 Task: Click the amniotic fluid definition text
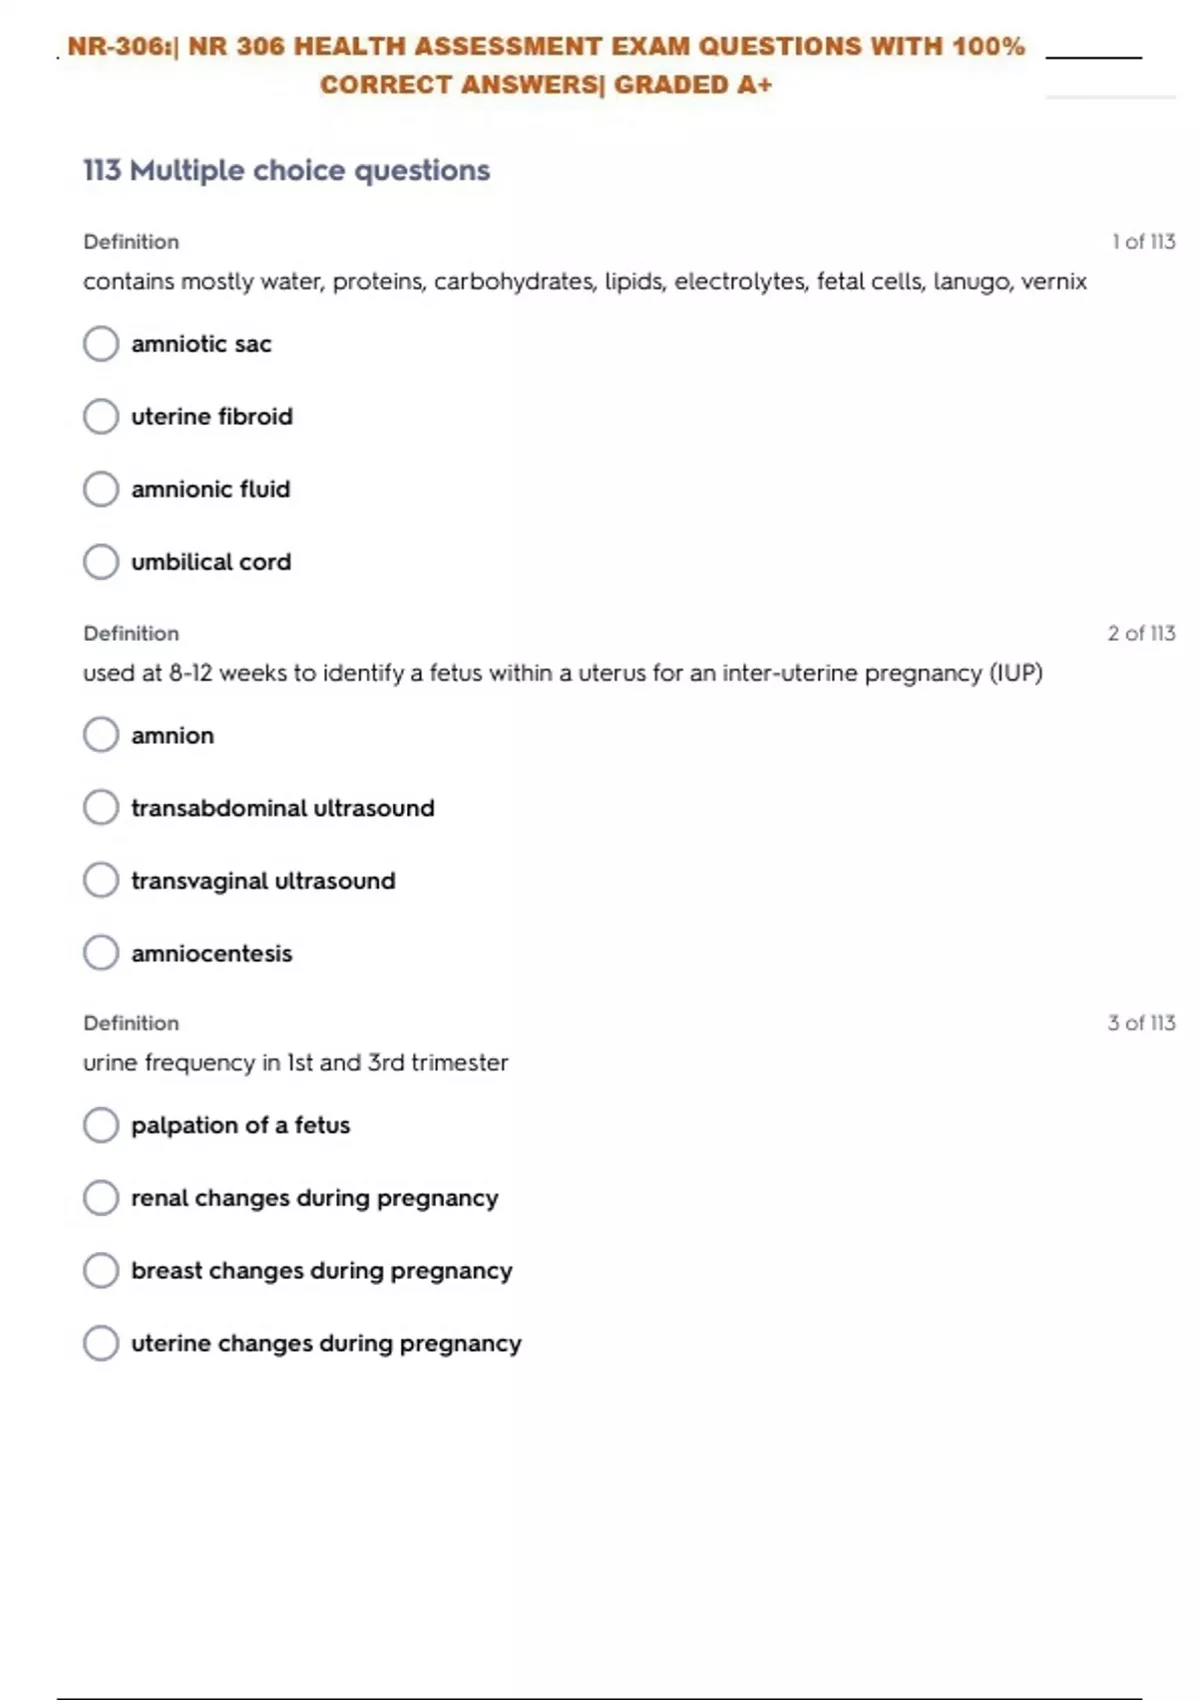(x=584, y=282)
